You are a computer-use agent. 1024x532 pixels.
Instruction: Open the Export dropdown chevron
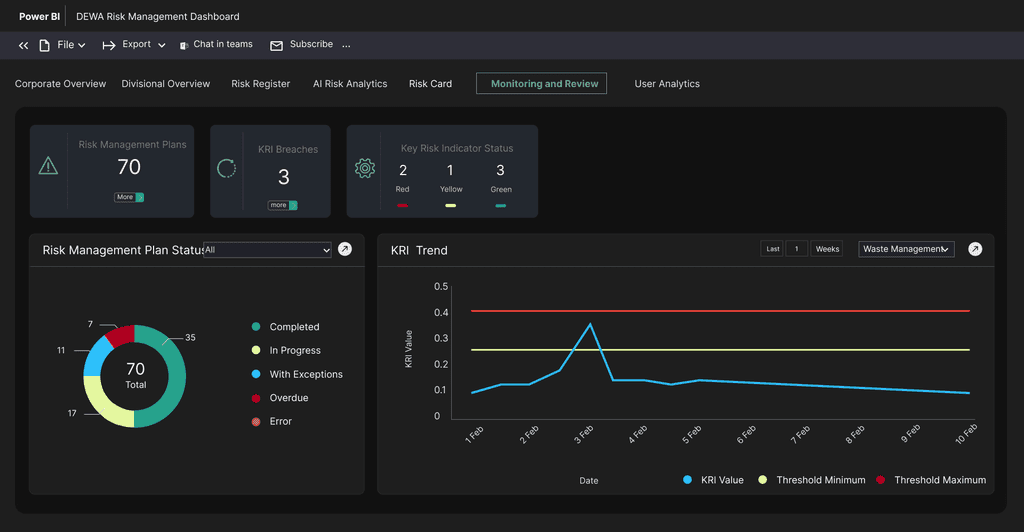tap(161, 45)
